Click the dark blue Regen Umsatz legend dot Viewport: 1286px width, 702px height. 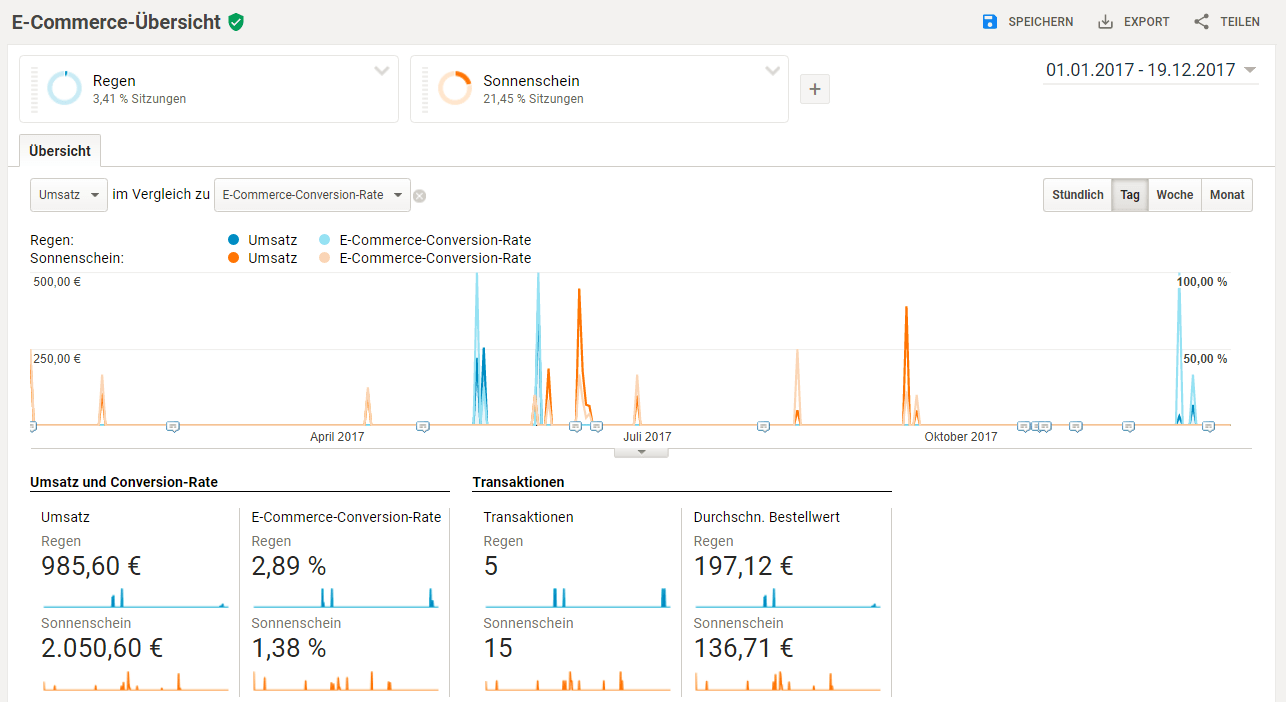point(234,240)
